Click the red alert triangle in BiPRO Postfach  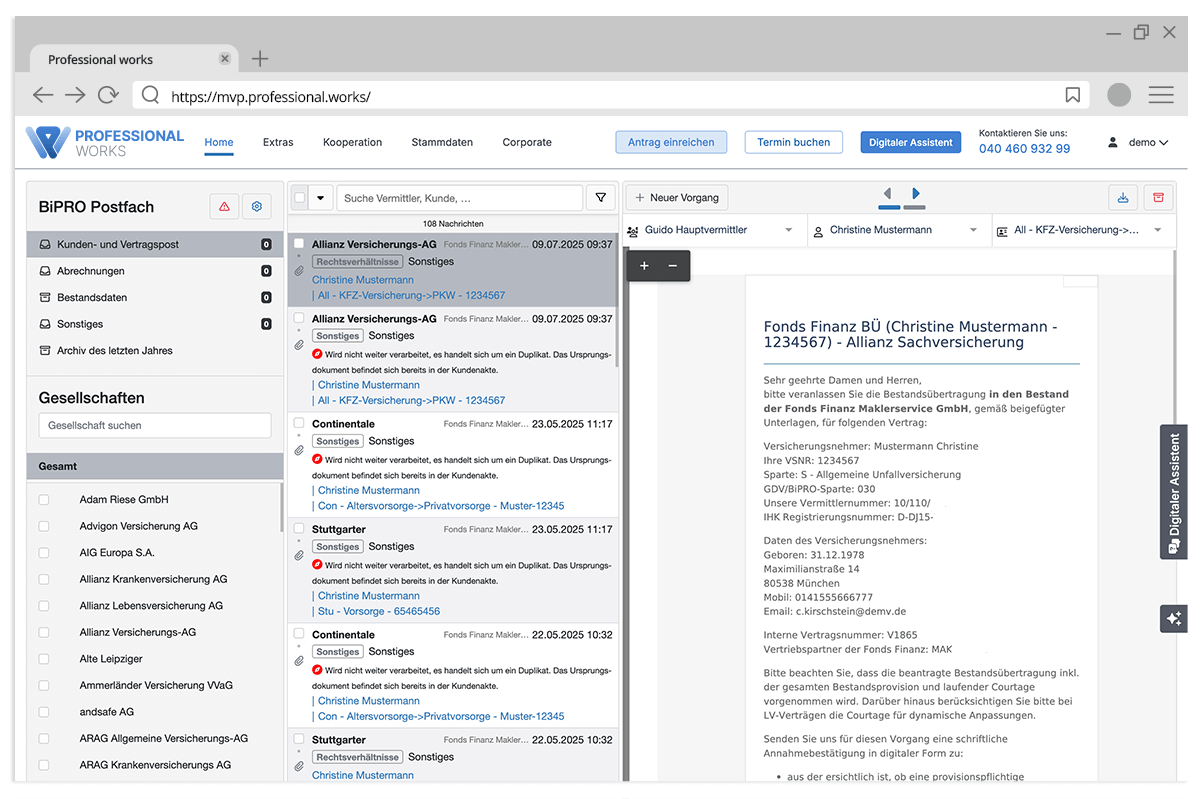click(x=225, y=205)
